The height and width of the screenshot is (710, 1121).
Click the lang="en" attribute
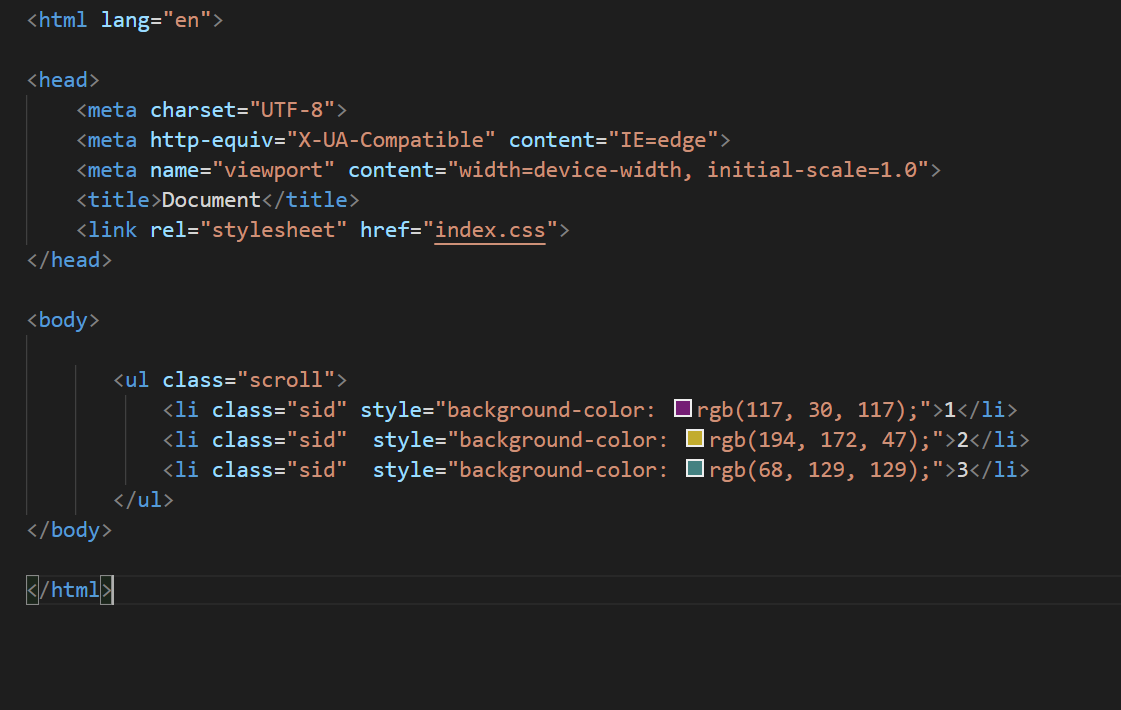156,20
